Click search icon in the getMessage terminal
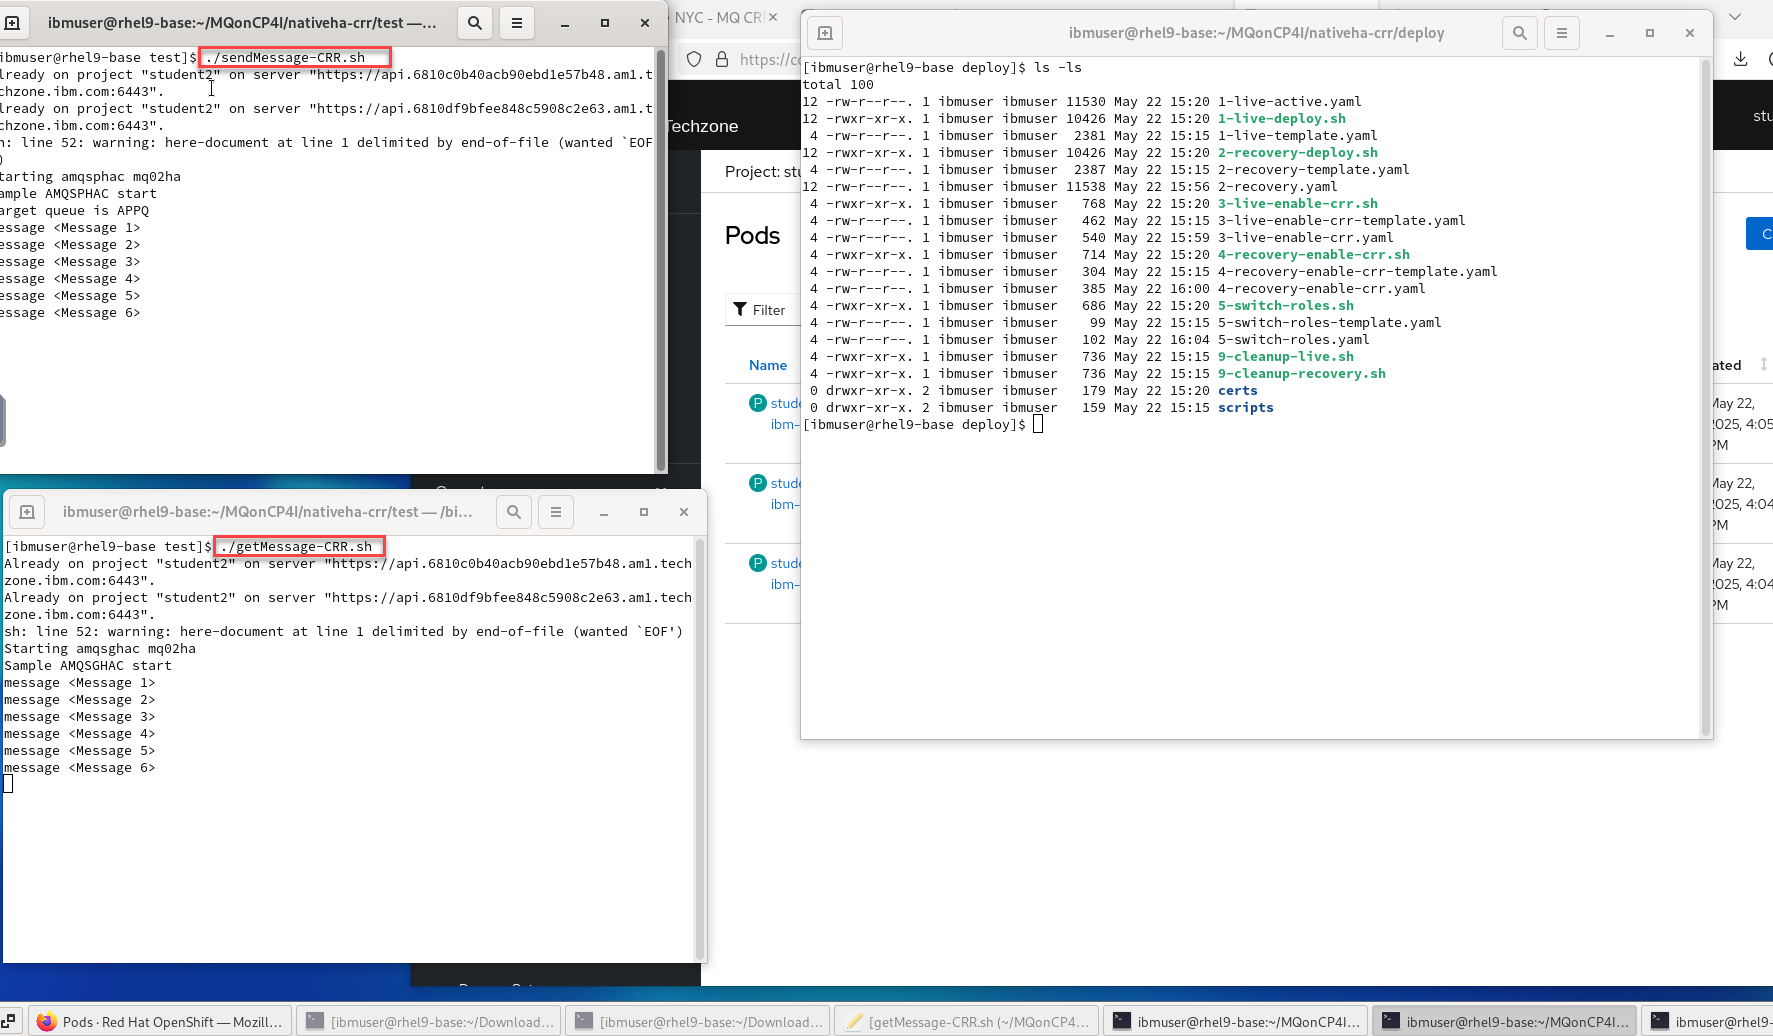1773x1036 pixels. click(x=514, y=512)
